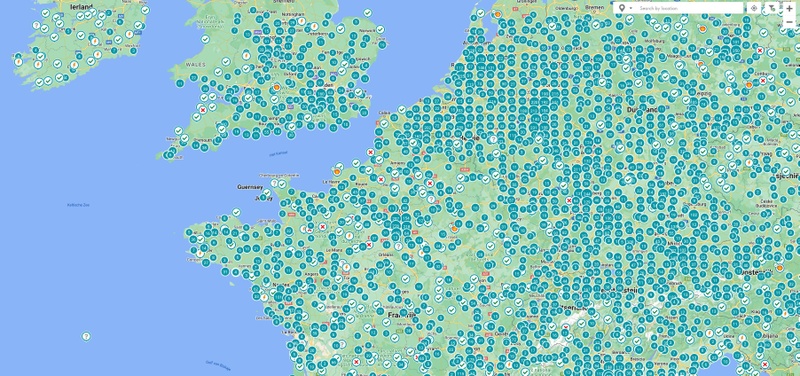Select red X marker in bottom-right corner
The height and width of the screenshot is (376, 800).
765,364
